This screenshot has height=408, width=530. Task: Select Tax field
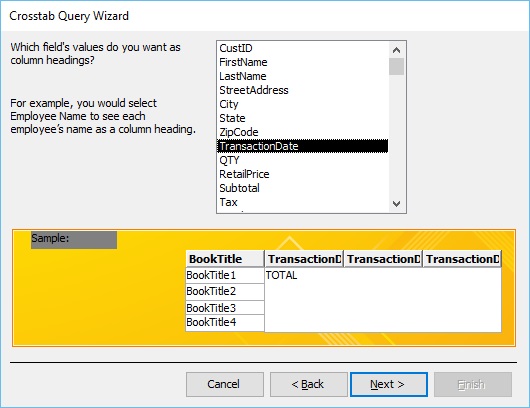coord(303,202)
